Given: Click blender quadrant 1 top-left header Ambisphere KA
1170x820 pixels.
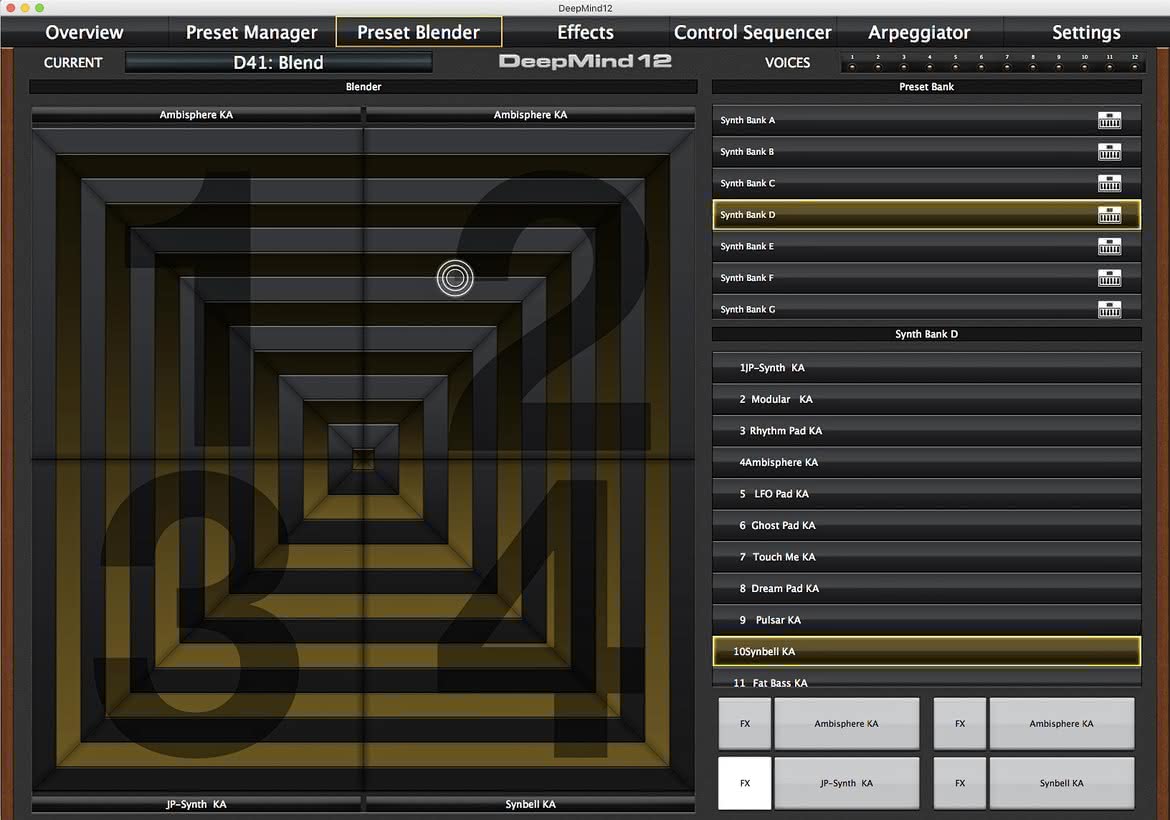Looking at the screenshot, I should [x=196, y=115].
